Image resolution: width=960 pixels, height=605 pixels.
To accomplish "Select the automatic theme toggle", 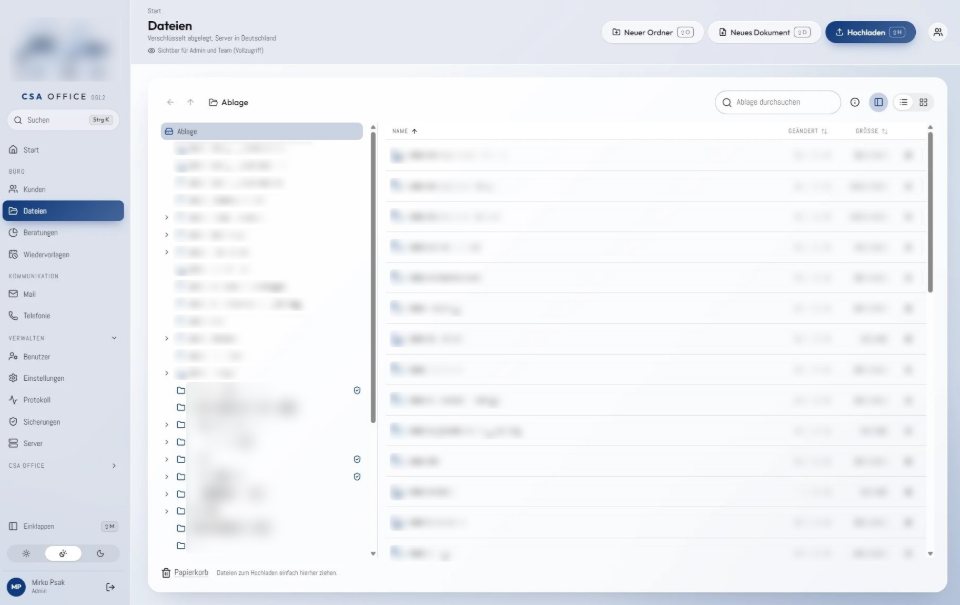I will pyautogui.click(x=63, y=554).
